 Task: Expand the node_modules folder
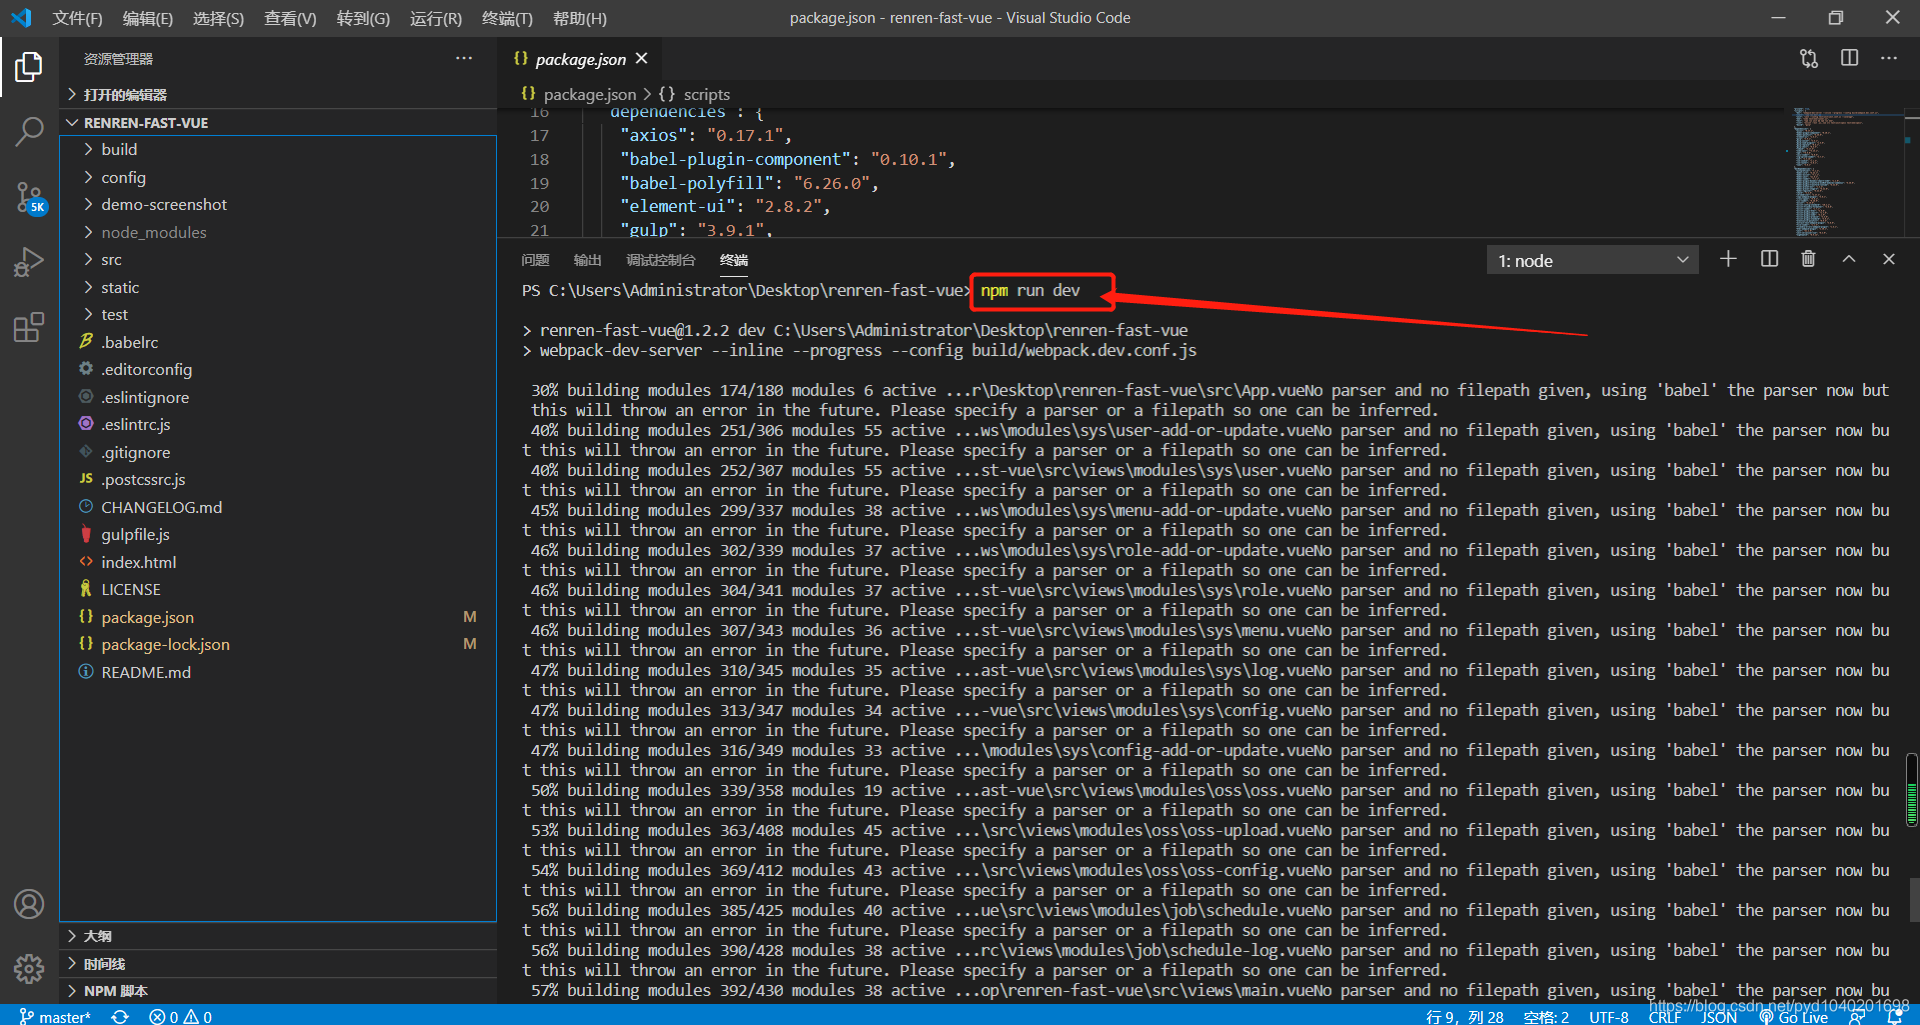[278, 232]
